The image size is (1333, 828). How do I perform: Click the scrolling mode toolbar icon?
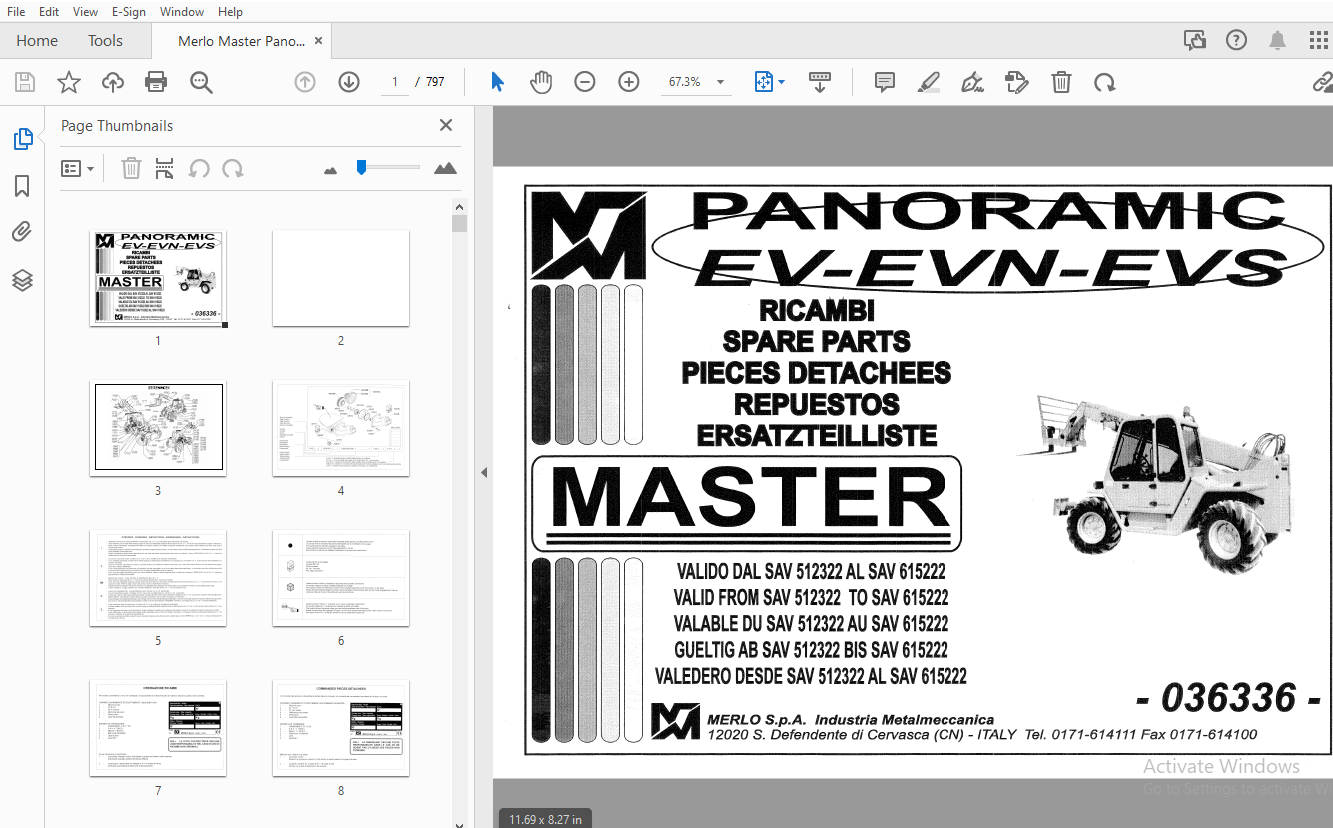point(820,82)
